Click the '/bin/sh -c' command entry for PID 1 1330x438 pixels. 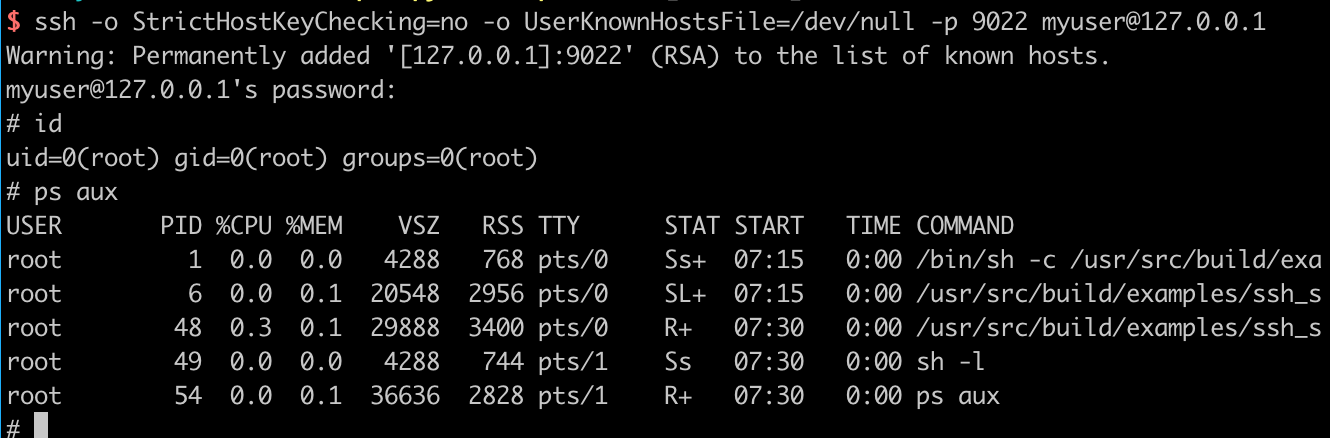pos(1119,260)
